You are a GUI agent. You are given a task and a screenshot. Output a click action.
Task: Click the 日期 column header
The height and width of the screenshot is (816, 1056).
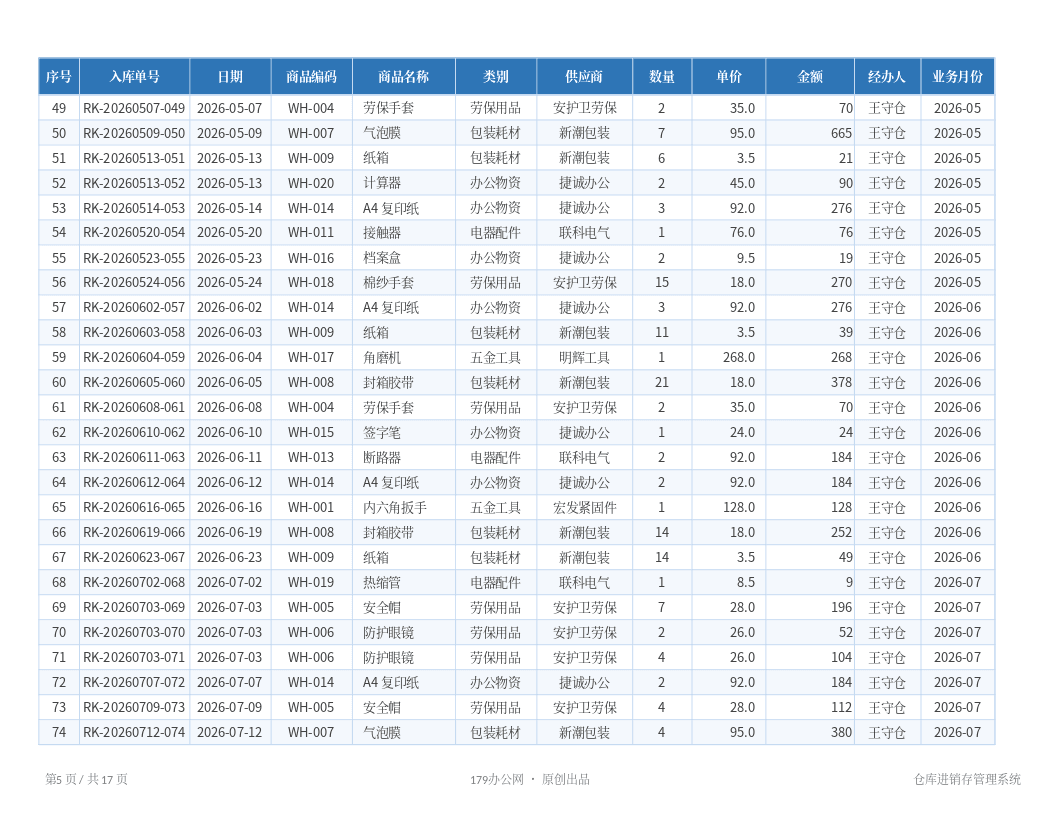pos(230,77)
